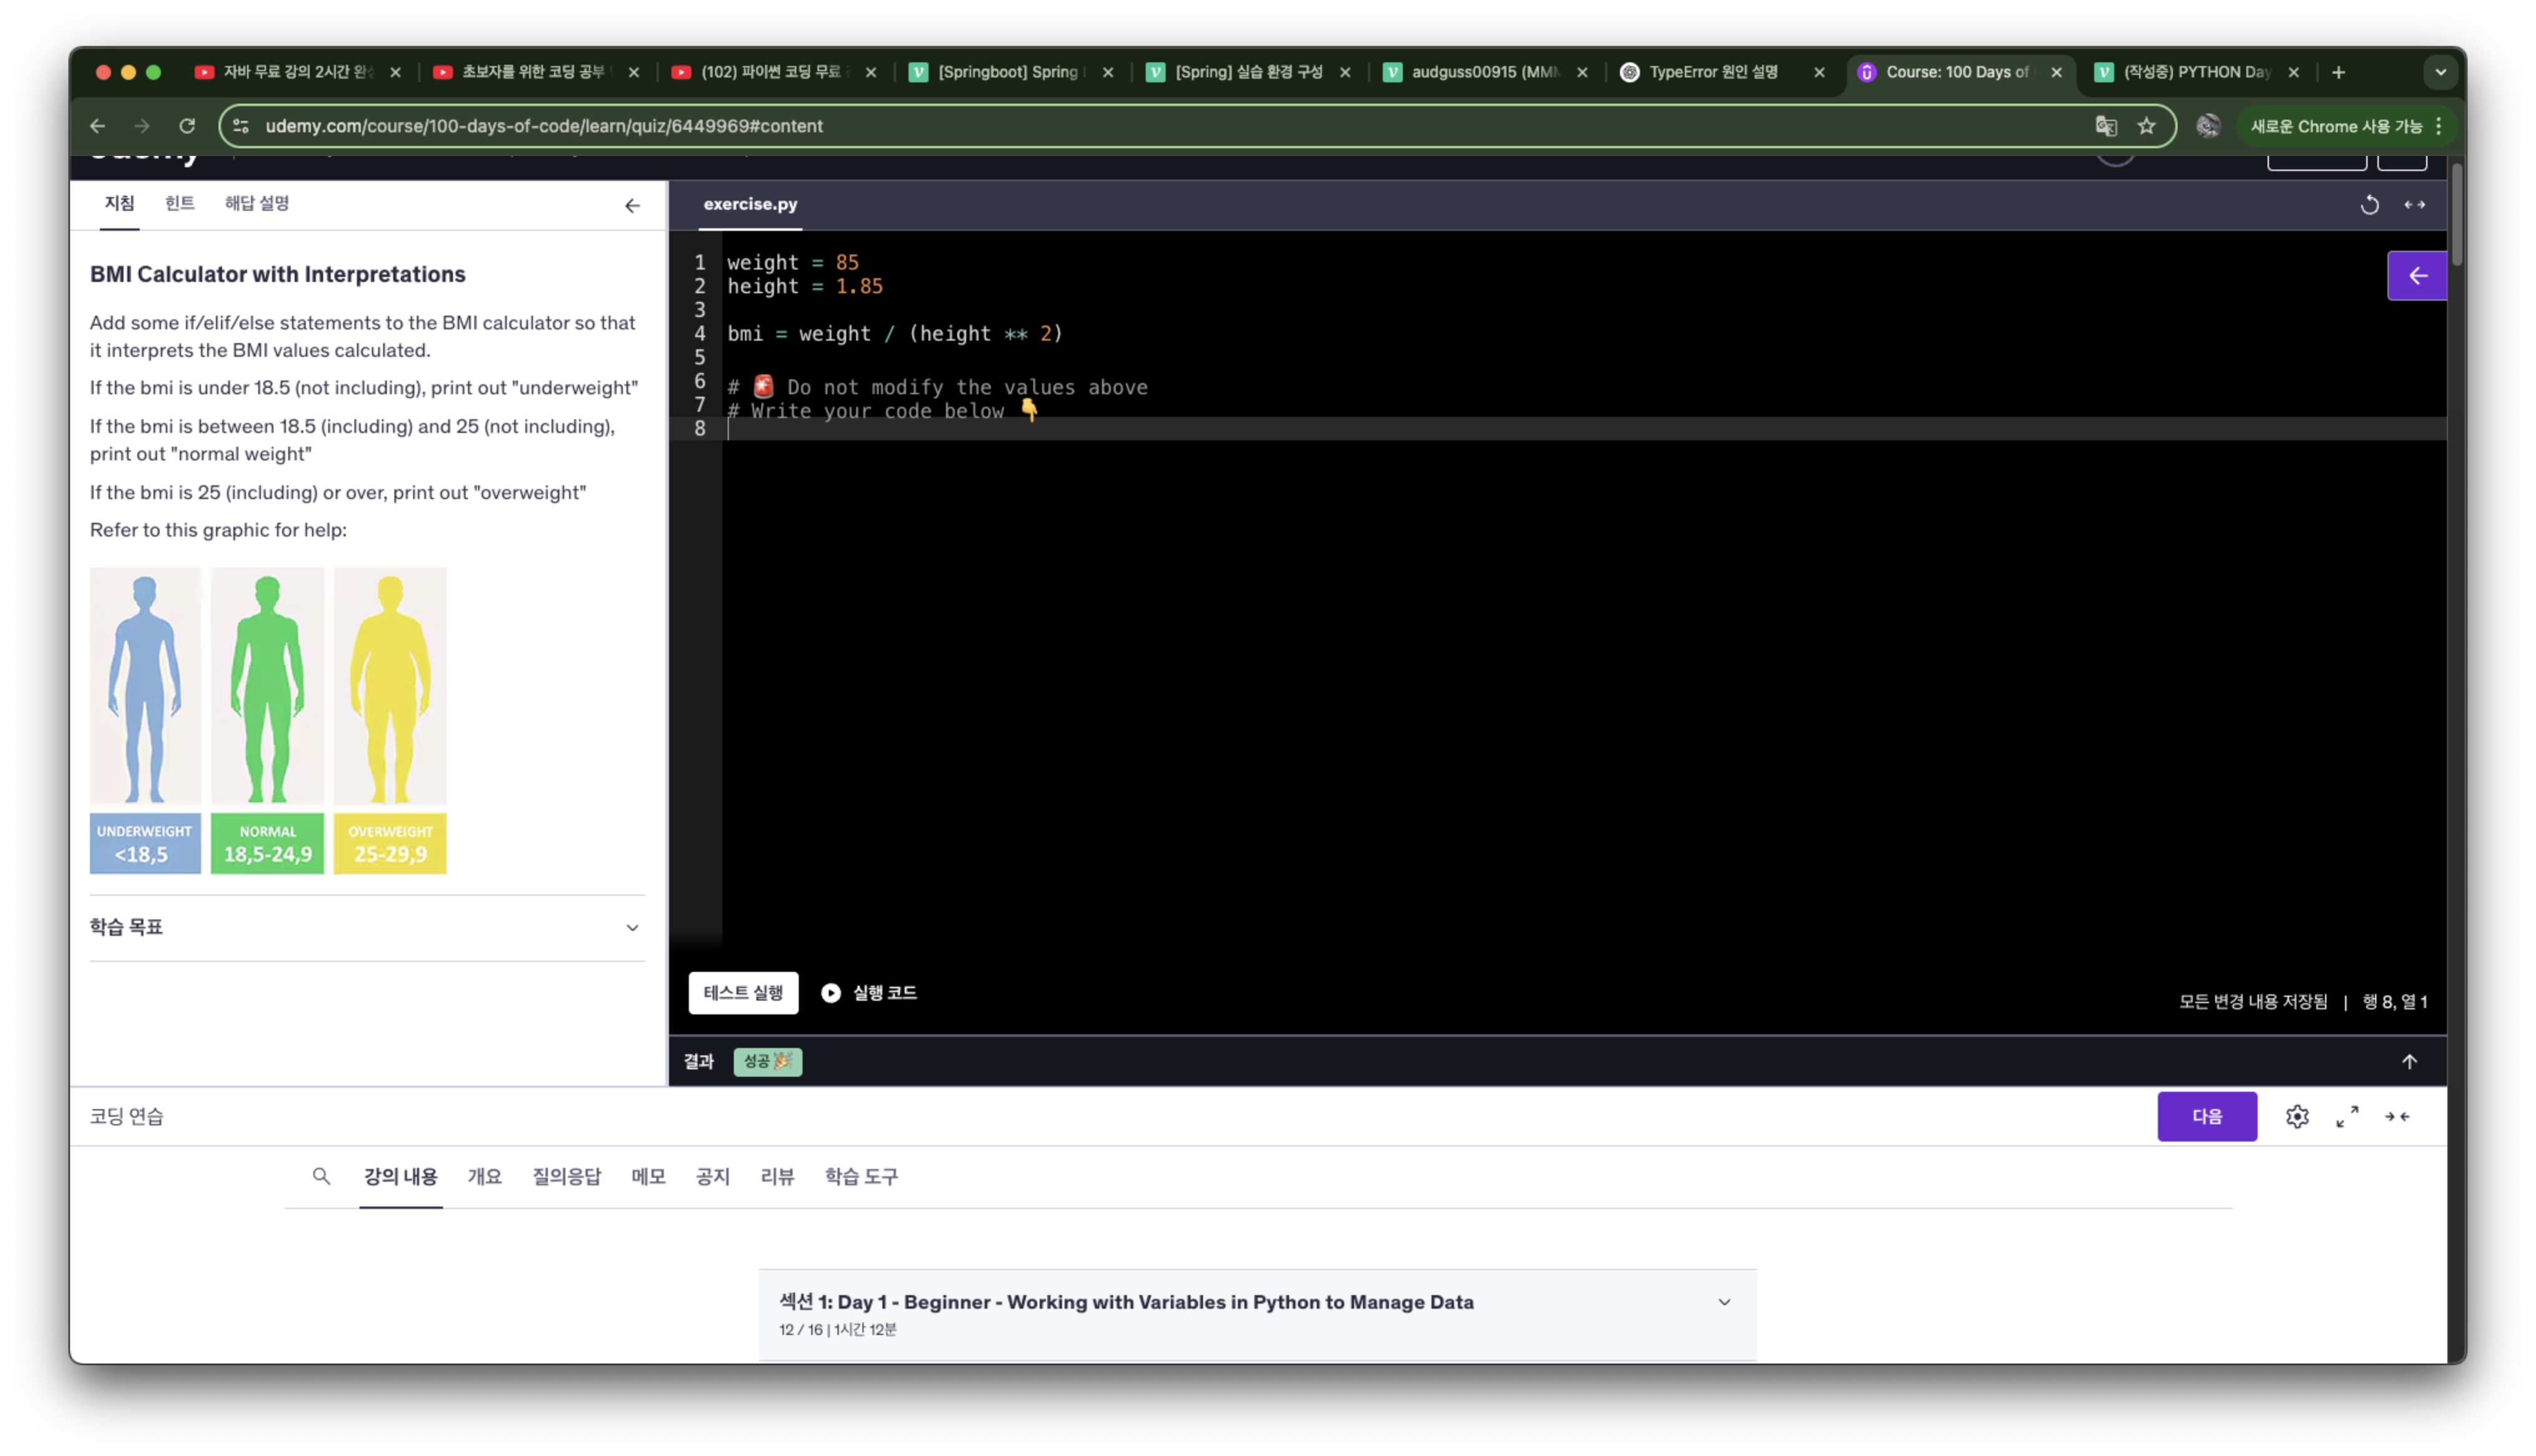Image resolution: width=2536 pixels, height=1456 pixels.
Task: Expand the editor width with the double-arrow icon
Action: (x=2414, y=205)
